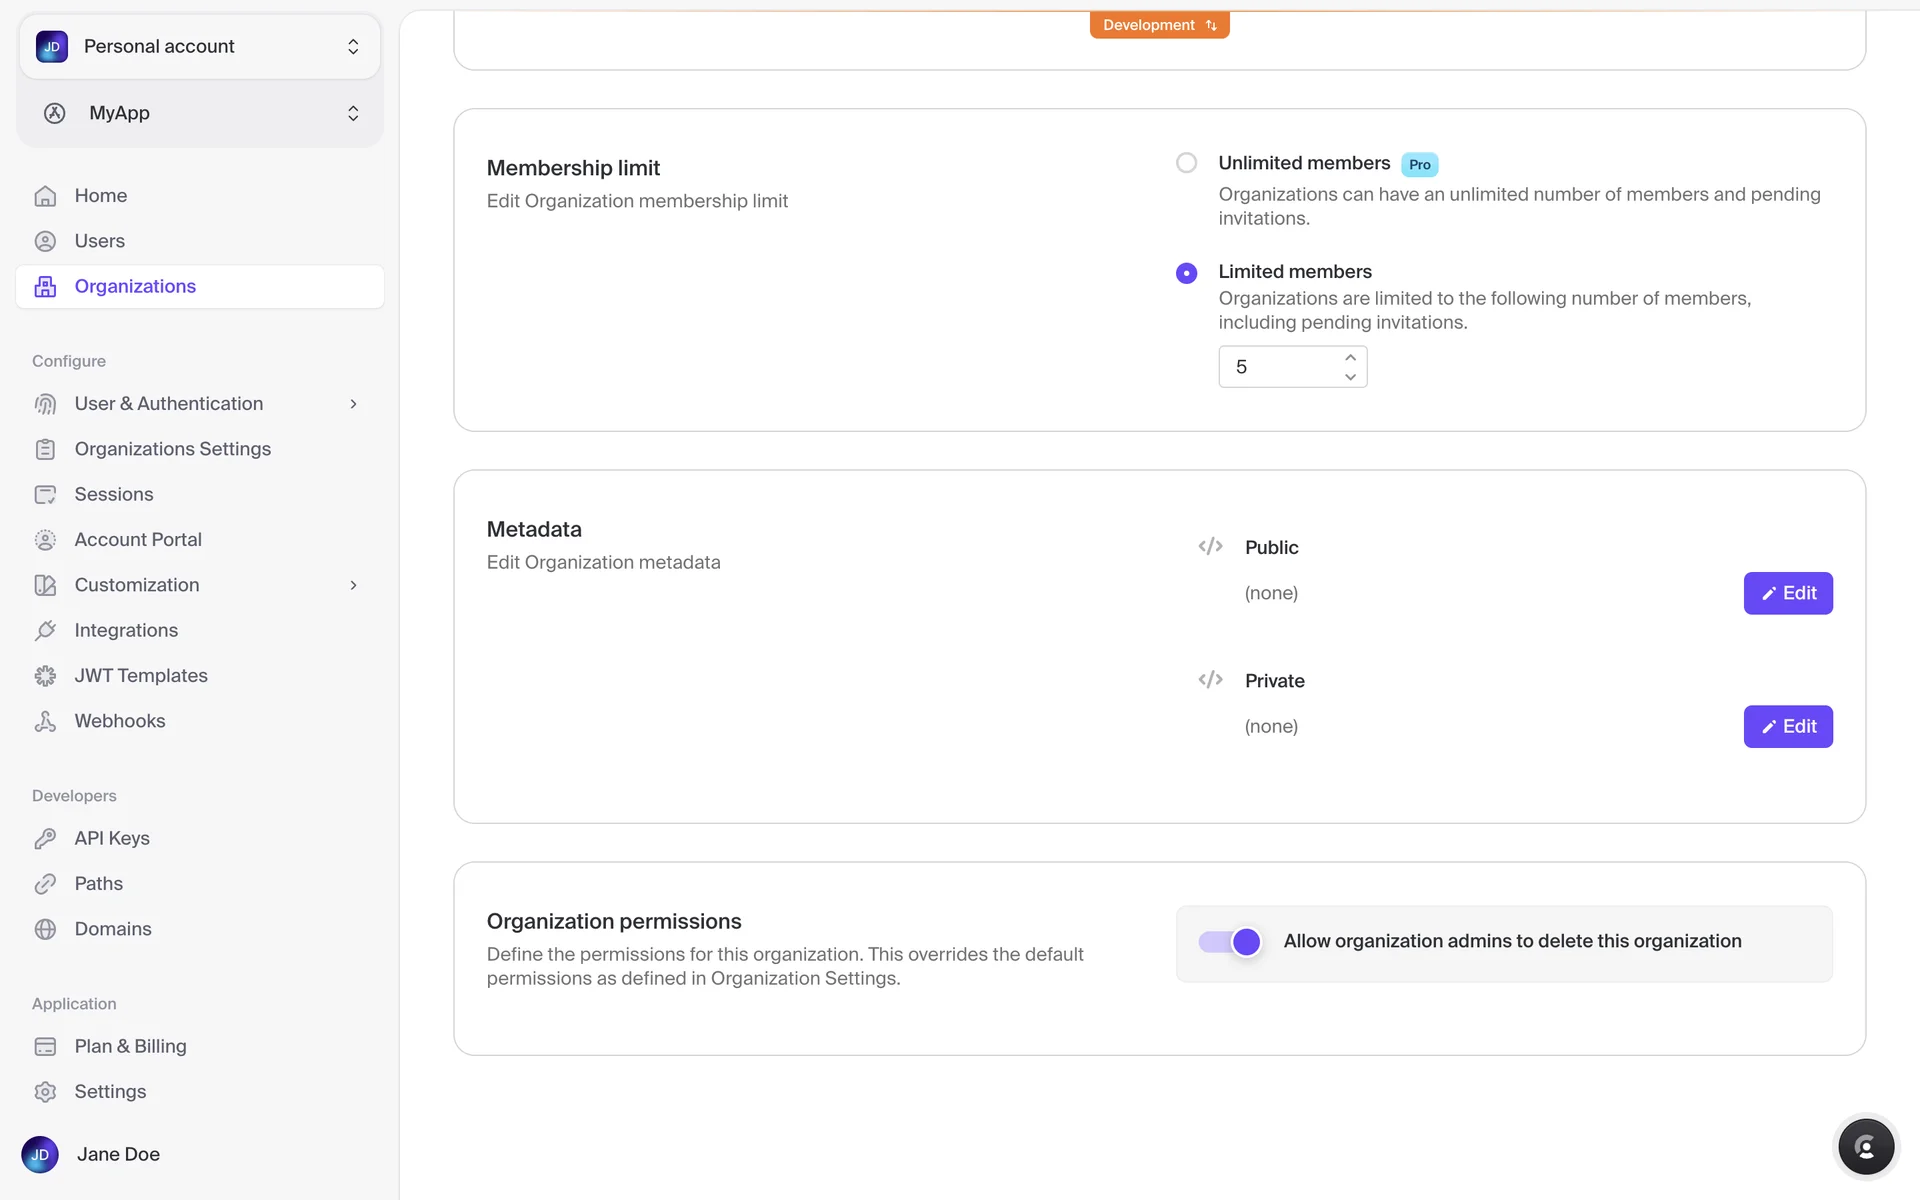Click the API Keys key icon

45,838
